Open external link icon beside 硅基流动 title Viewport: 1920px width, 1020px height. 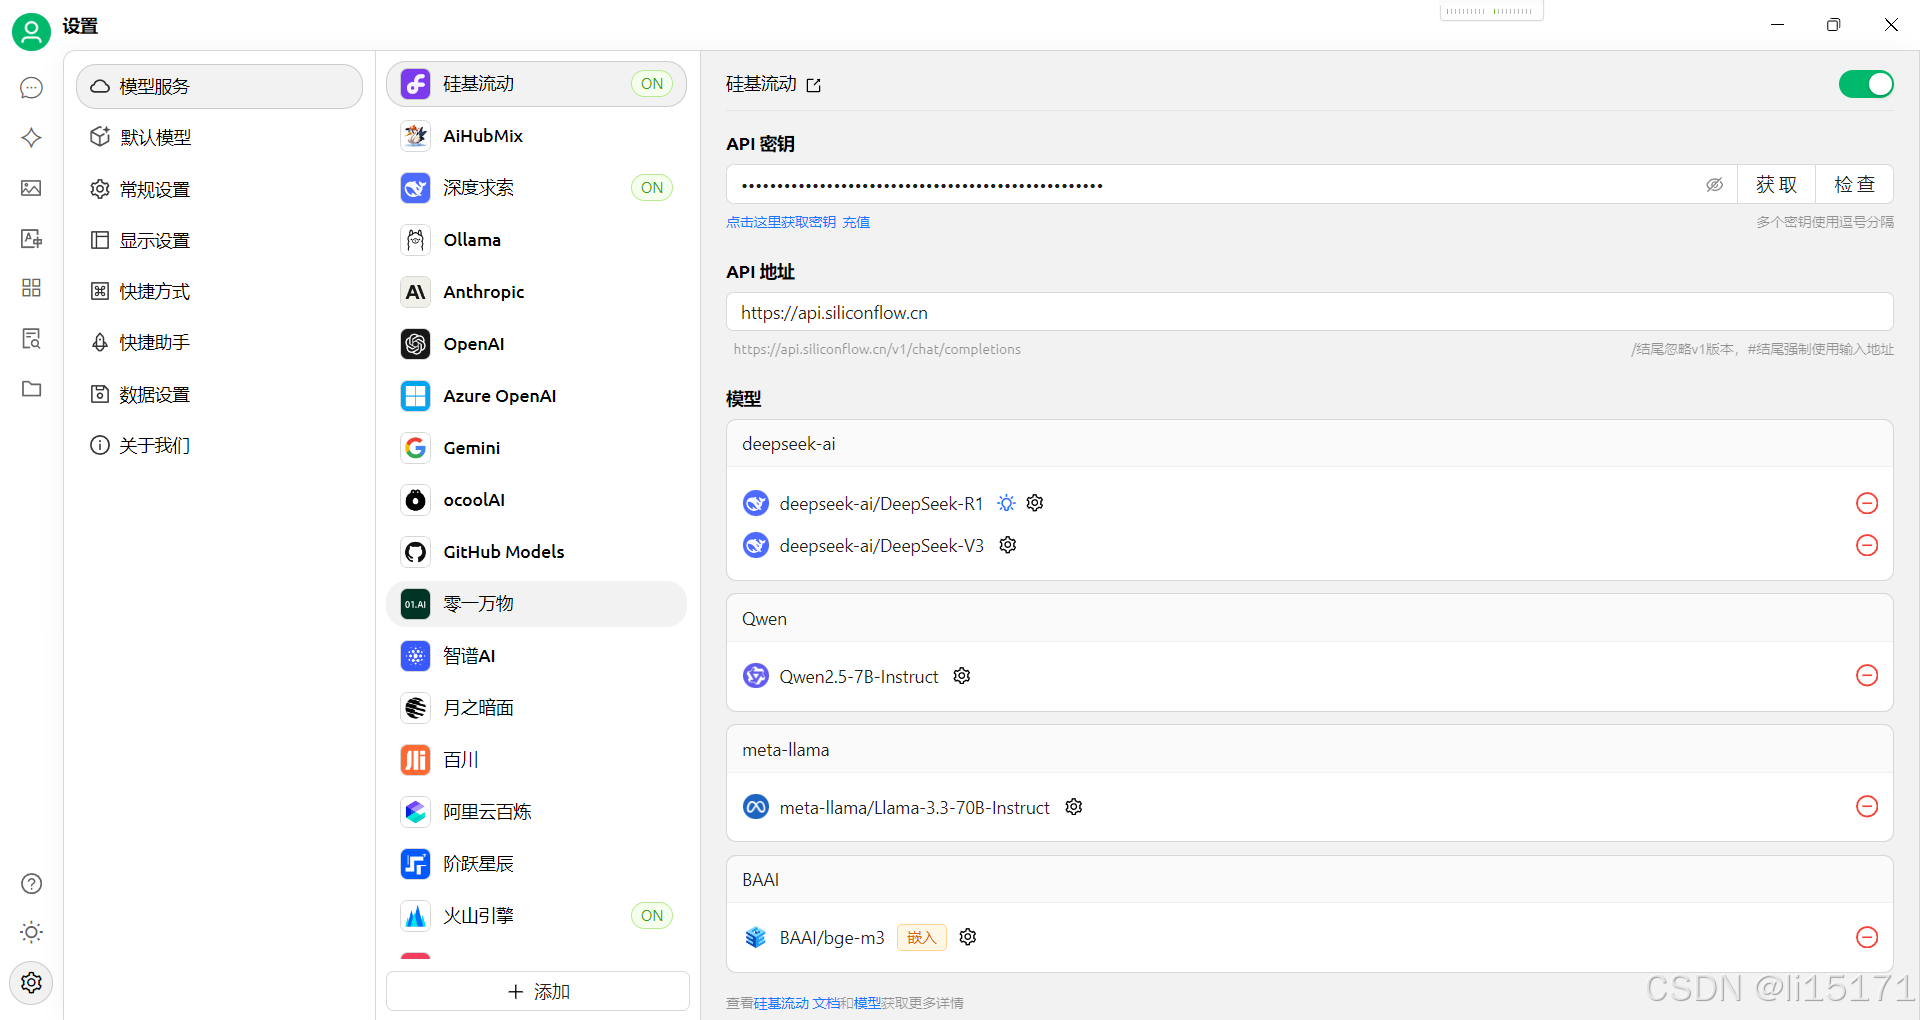814,85
